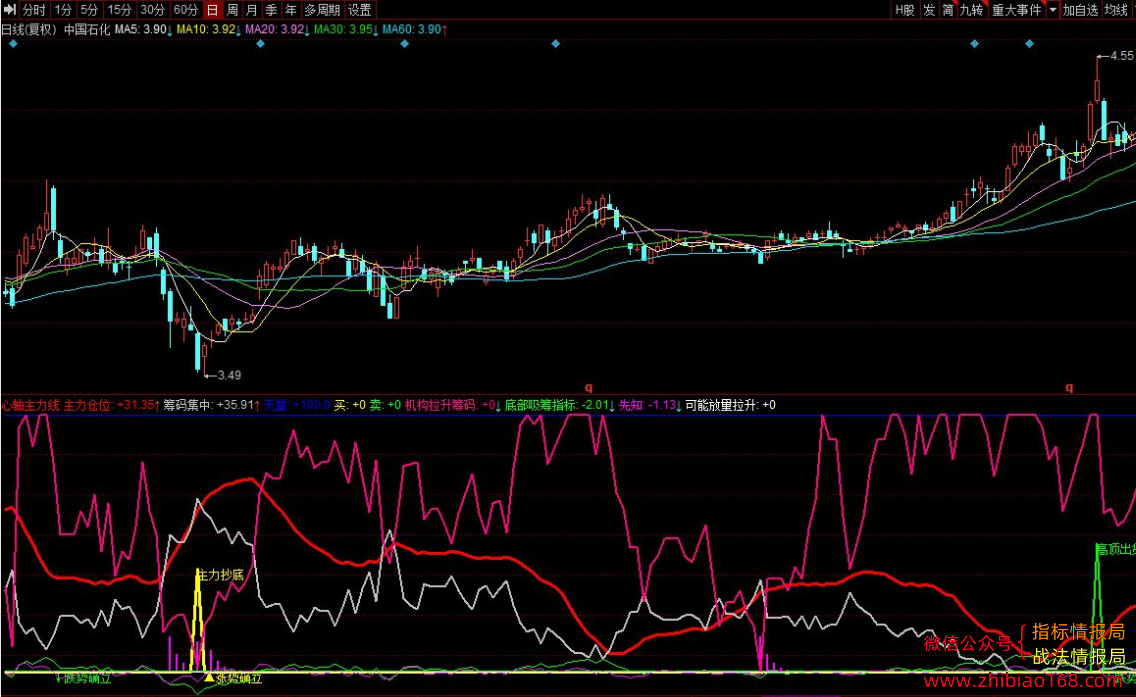Click the 心轴主力线 indicator name

click(30, 405)
